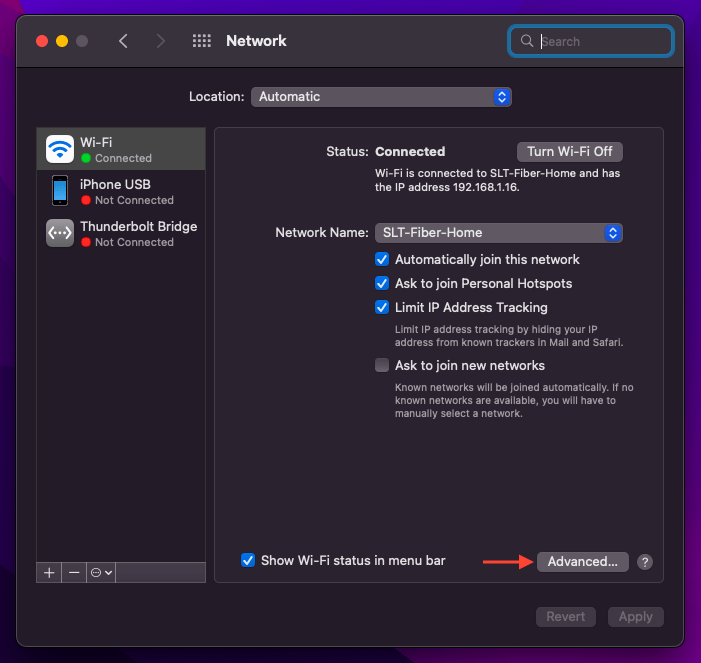Screen dimensions: 701x663
Task: Click the Wi-Fi "Connected" sidebar status
Action: 123,158
